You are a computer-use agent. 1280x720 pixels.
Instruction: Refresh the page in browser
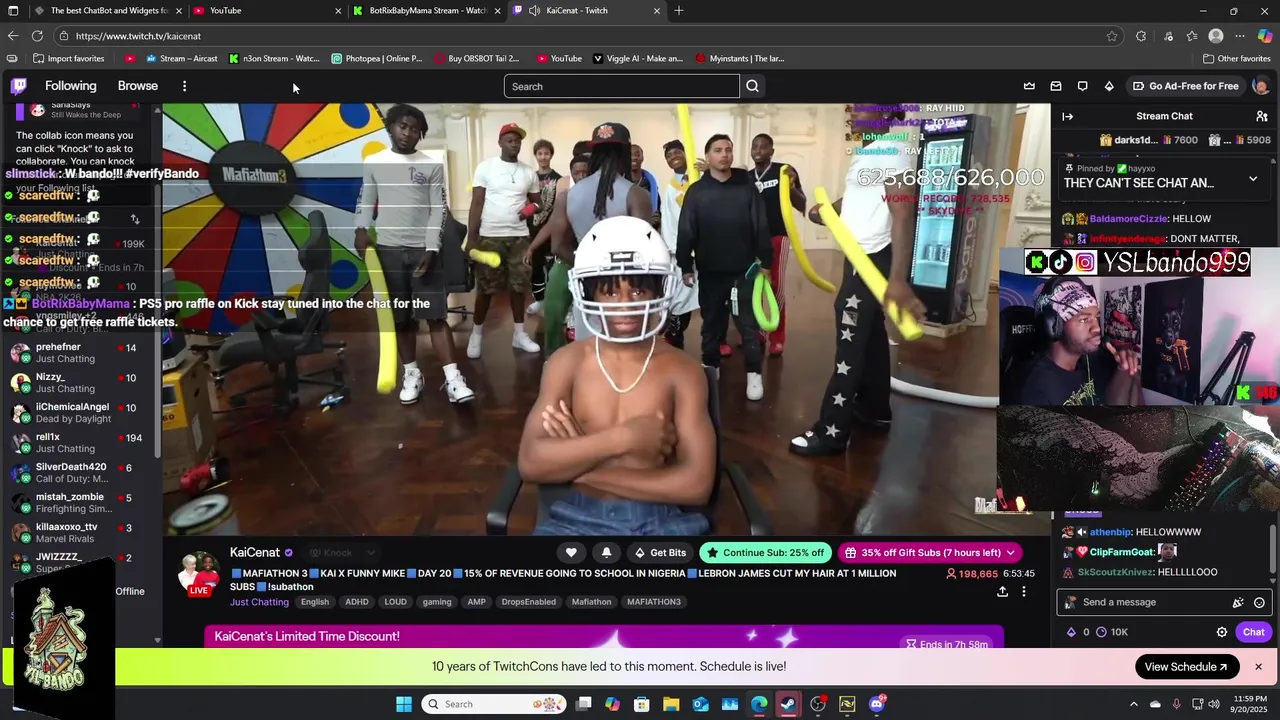[x=37, y=36]
